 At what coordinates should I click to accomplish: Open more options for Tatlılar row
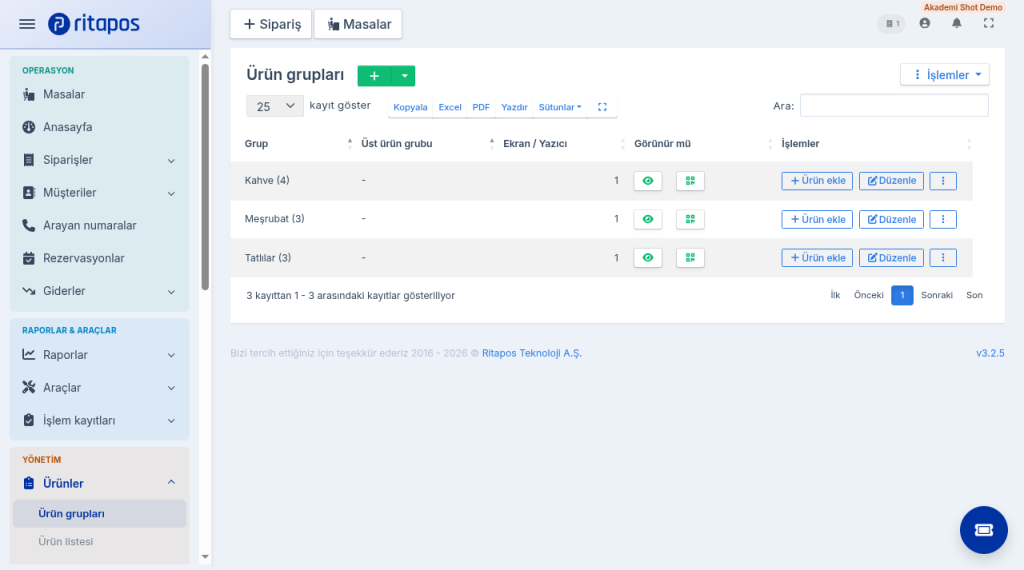click(x=943, y=258)
